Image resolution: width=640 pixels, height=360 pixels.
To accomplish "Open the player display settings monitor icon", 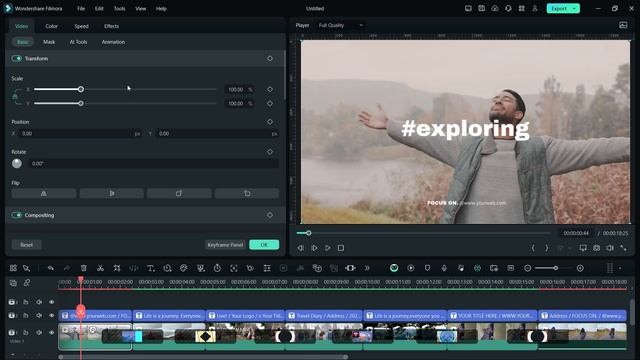I will (x=583, y=248).
